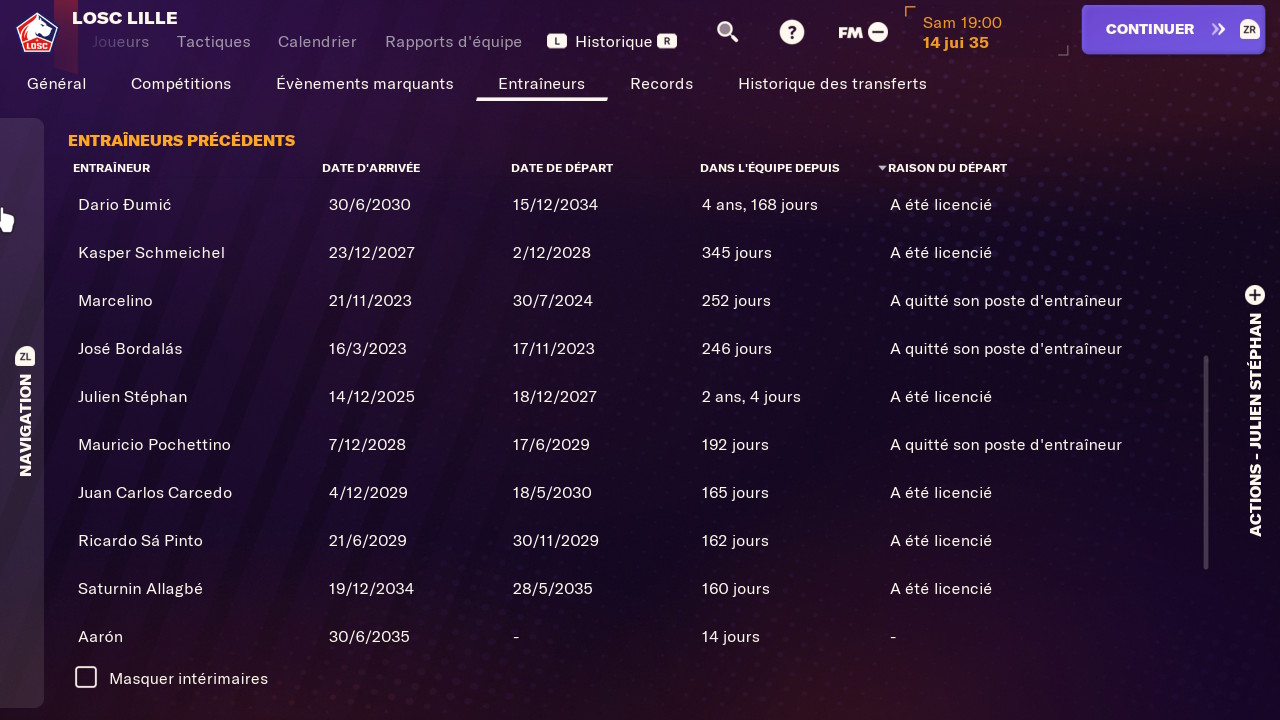This screenshot has width=1280, height=720.
Task: Click the date and time display
Action: pyautogui.click(x=961, y=32)
